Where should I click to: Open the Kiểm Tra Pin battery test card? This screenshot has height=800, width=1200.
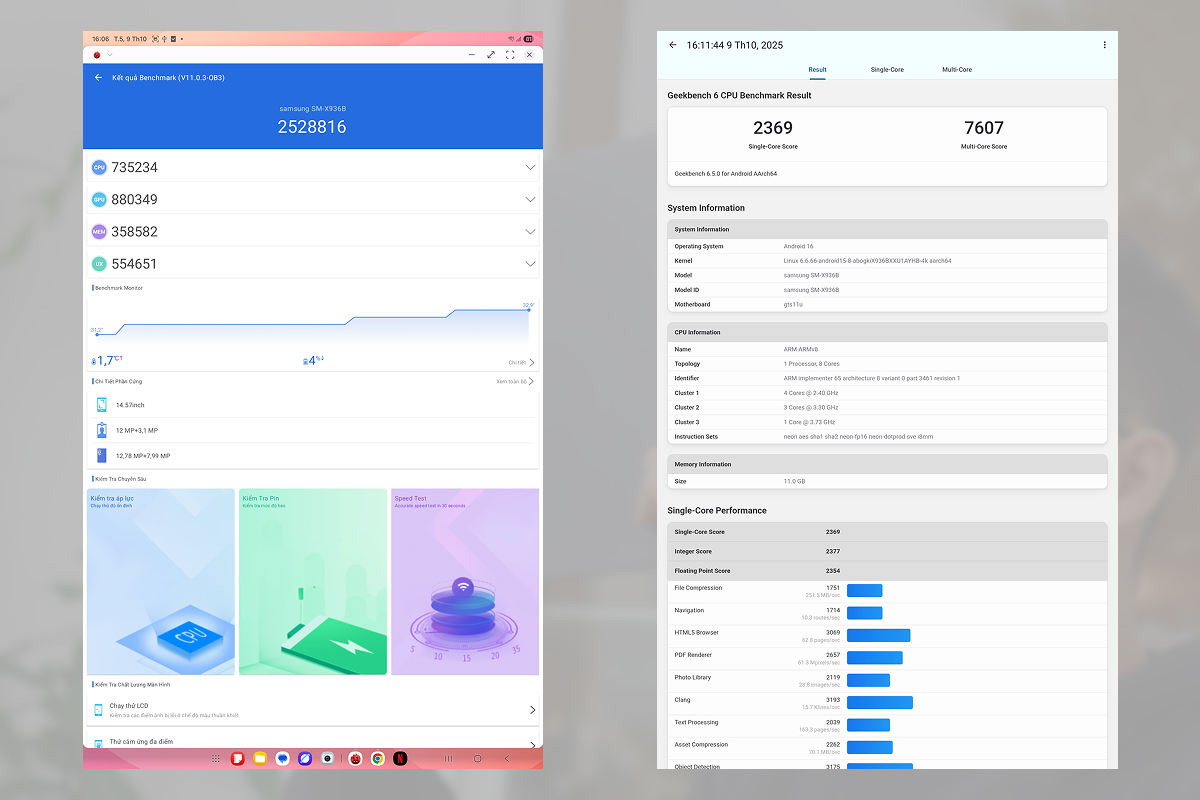[x=313, y=581]
